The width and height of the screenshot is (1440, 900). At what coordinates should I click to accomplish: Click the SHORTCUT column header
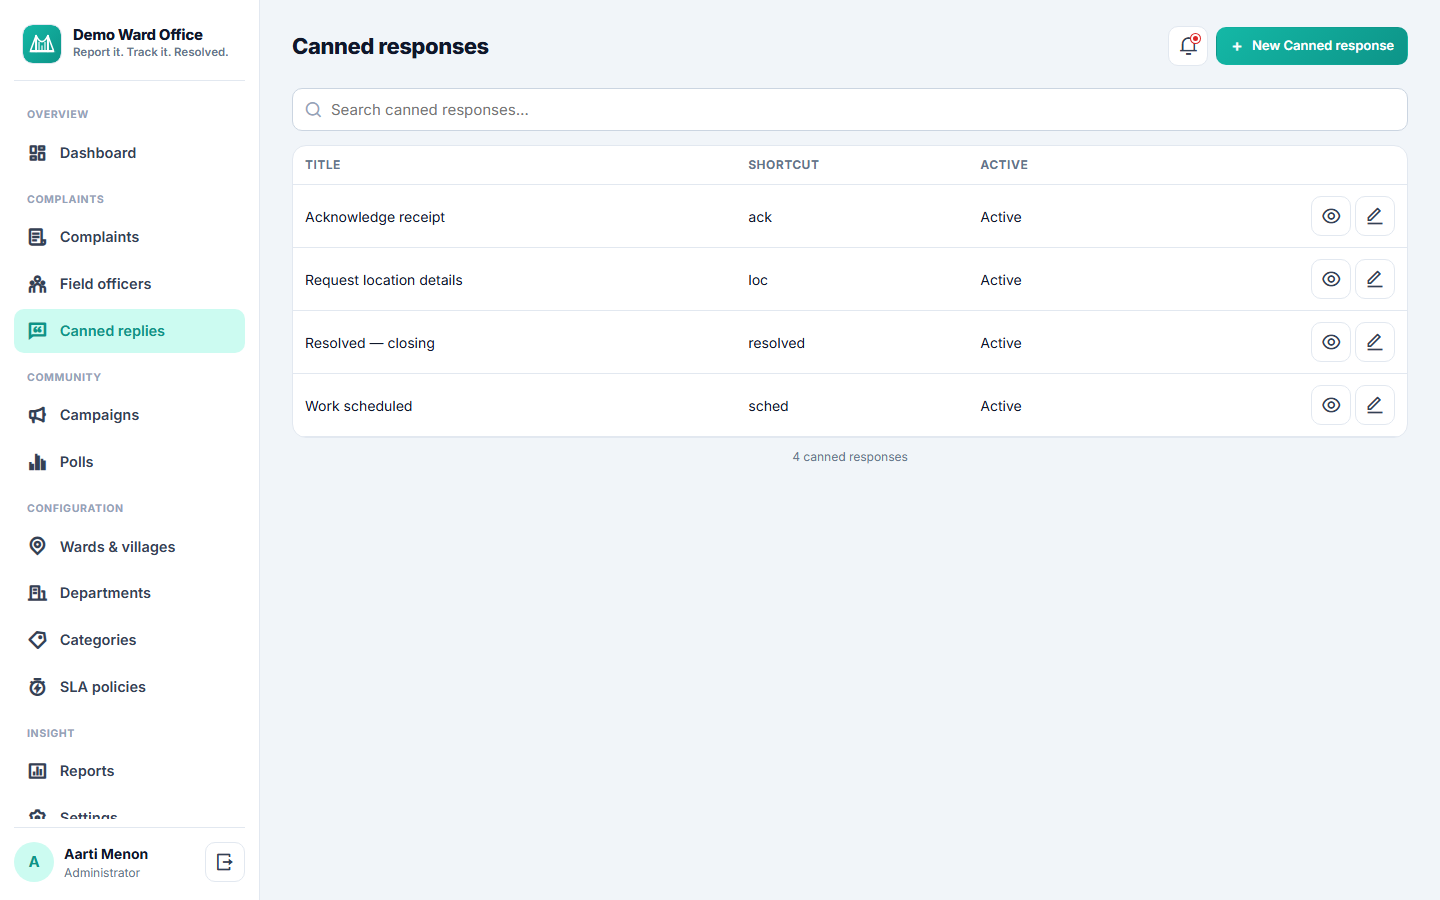(x=784, y=165)
